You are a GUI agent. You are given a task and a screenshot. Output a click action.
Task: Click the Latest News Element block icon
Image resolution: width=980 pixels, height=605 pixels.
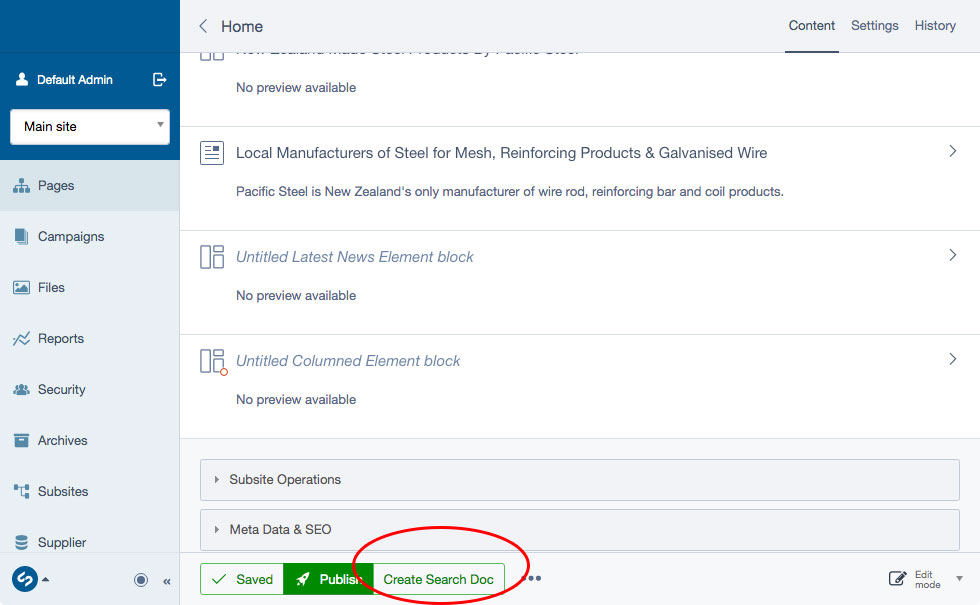click(212, 257)
